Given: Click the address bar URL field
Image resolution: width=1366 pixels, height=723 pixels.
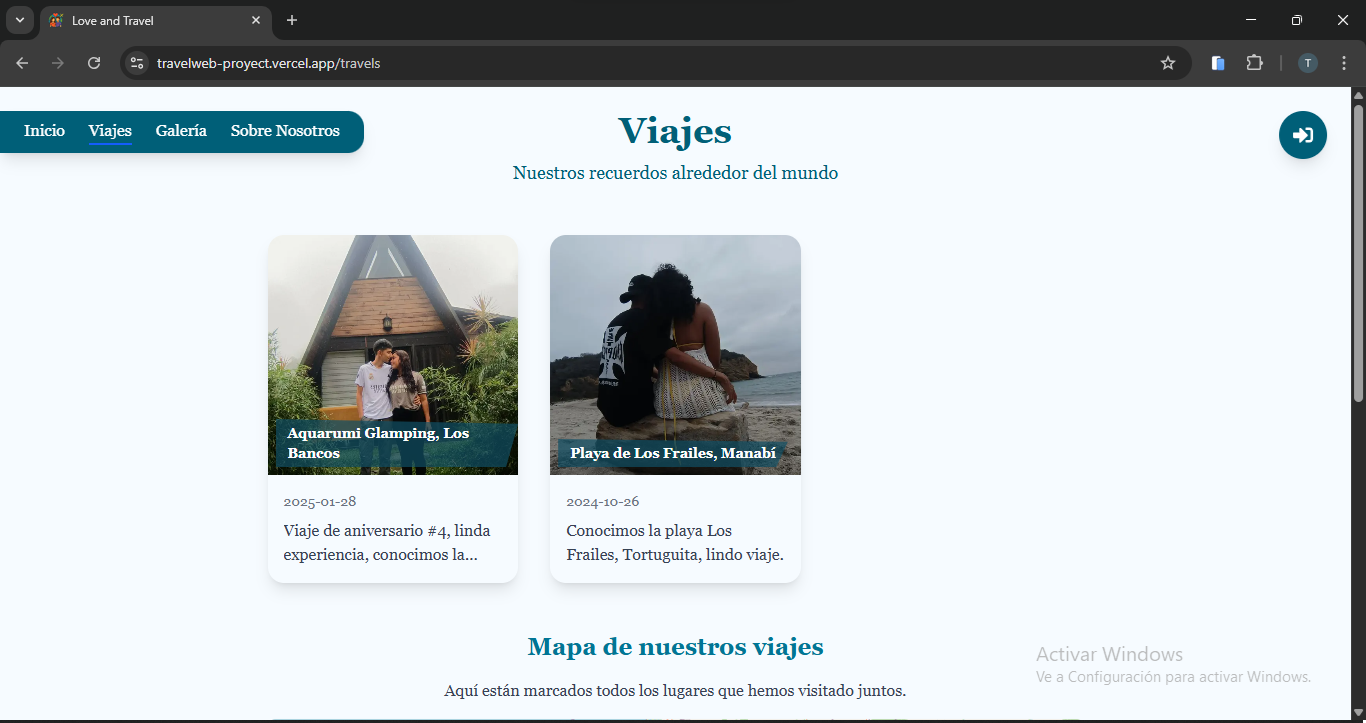Looking at the screenshot, I should tap(640, 63).
